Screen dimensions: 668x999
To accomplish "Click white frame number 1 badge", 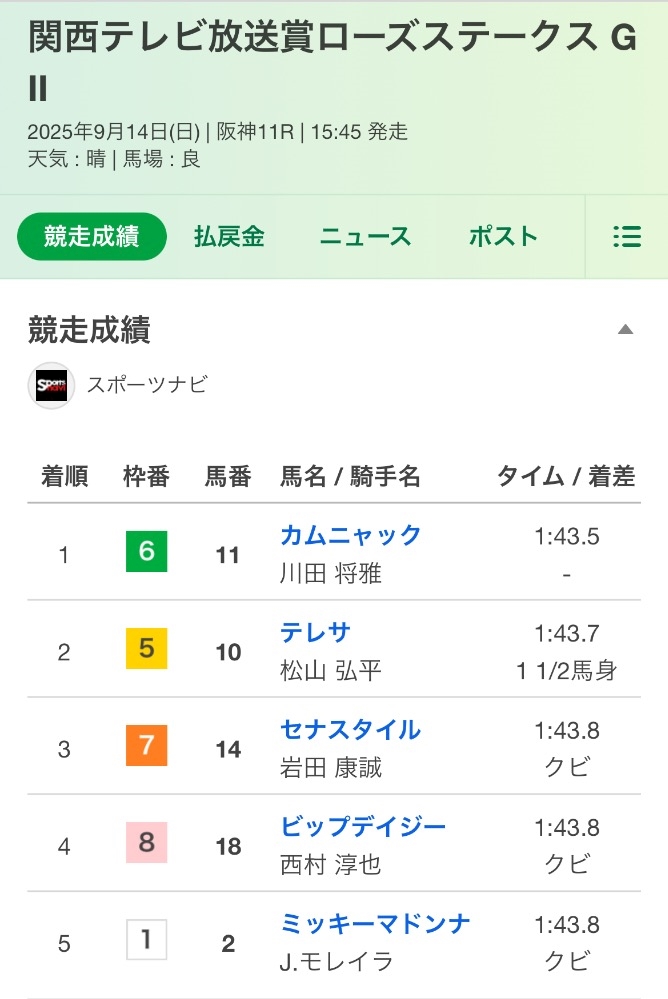I will click(x=147, y=939).
